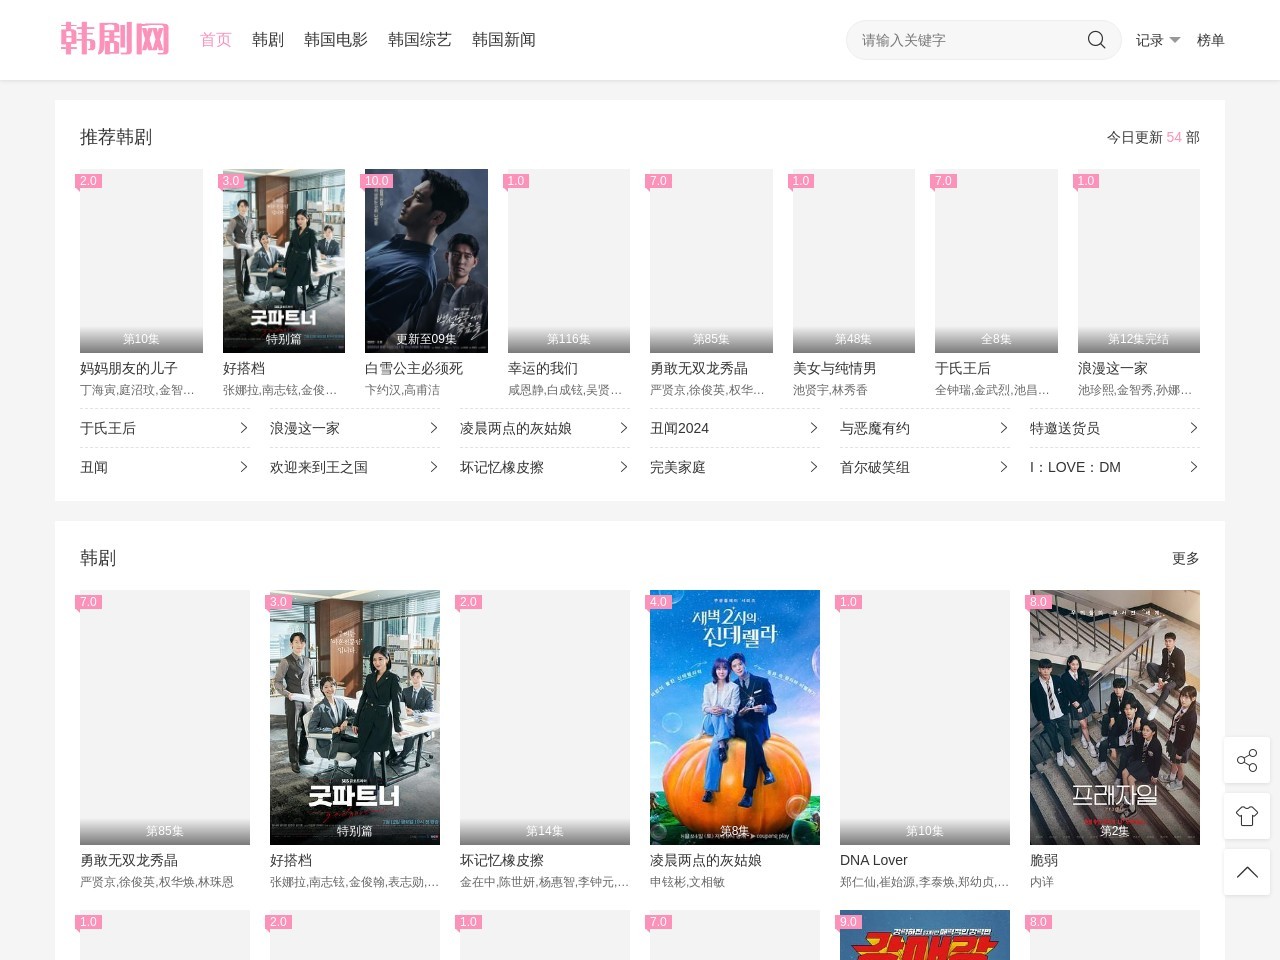The width and height of the screenshot is (1280, 960).
Task: Click arrow next to 欢迎来到王之国
Action: tap(433, 467)
